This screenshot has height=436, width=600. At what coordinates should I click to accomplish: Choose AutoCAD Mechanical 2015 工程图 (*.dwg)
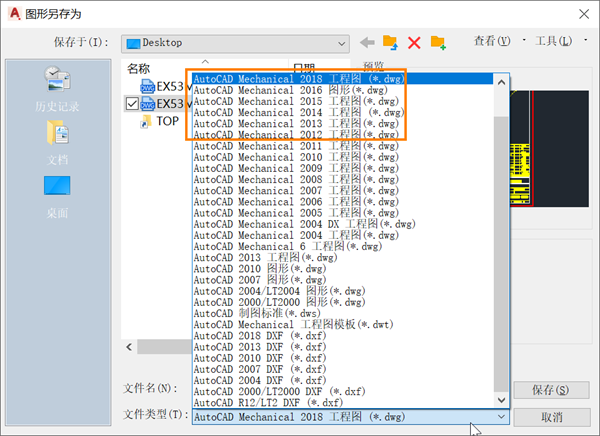point(343,101)
